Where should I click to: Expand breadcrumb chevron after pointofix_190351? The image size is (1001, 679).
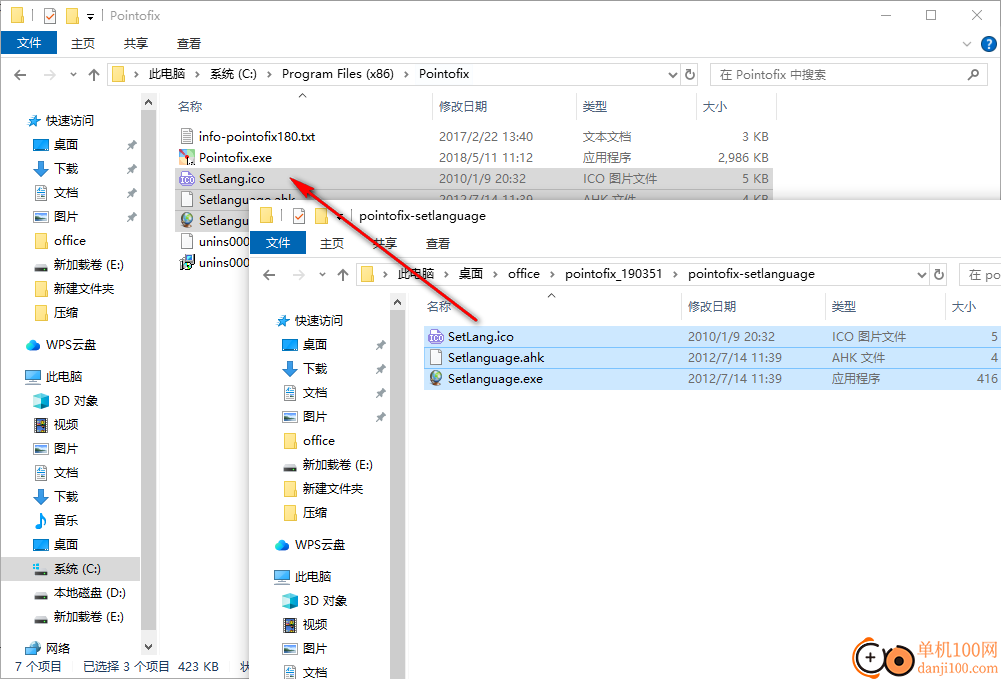(675, 274)
